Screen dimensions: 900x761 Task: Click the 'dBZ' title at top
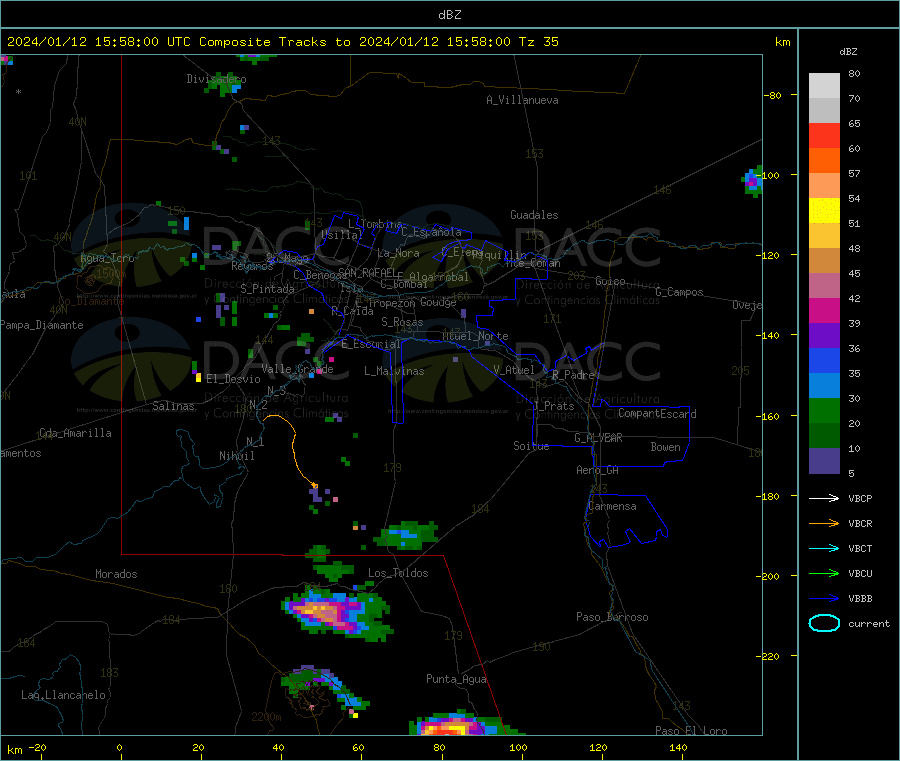tap(449, 15)
